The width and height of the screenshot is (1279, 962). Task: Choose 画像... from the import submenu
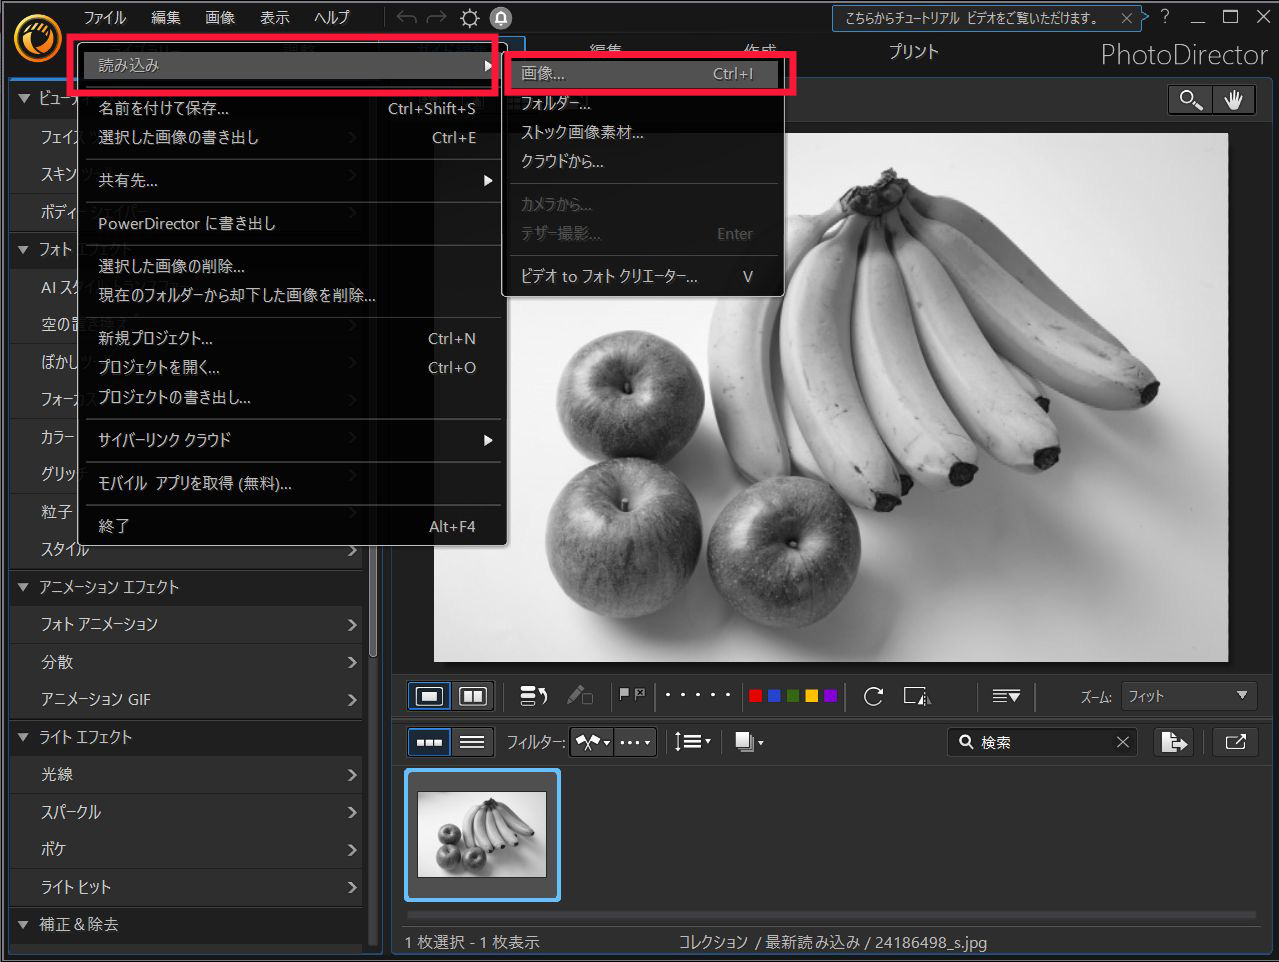click(x=643, y=73)
